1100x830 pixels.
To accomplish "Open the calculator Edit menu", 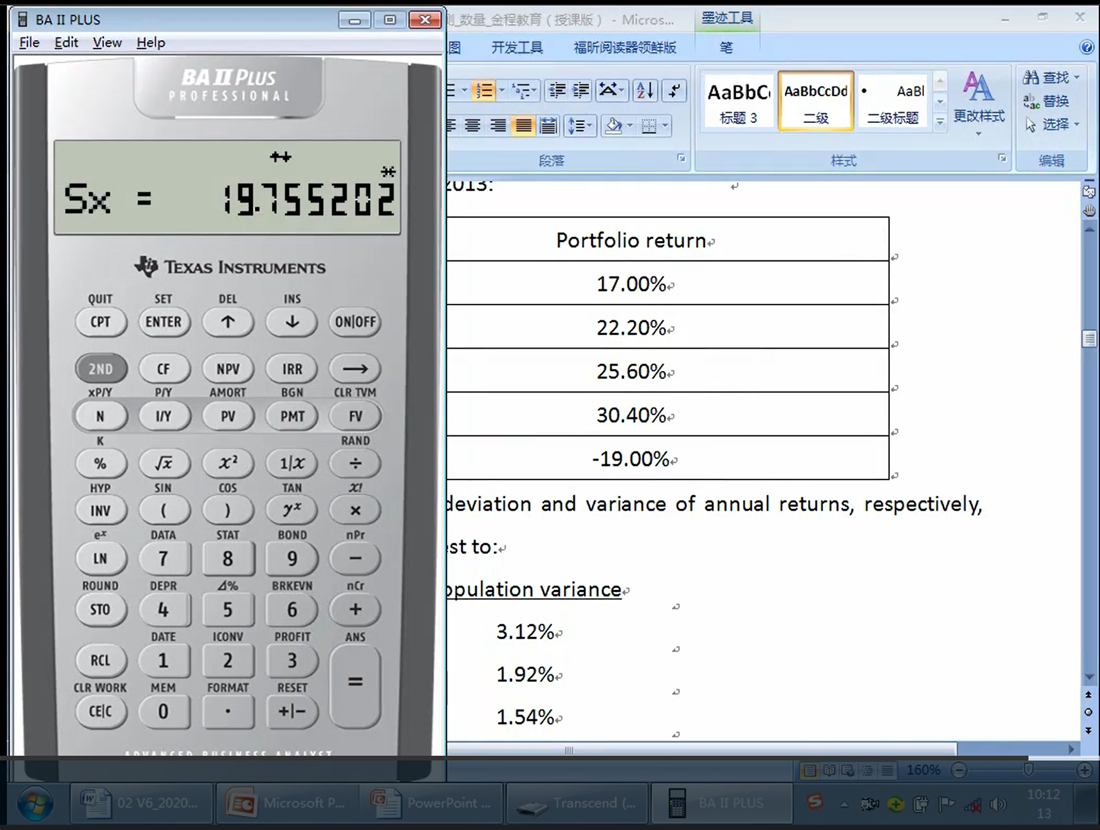I will pyautogui.click(x=66, y=43).
